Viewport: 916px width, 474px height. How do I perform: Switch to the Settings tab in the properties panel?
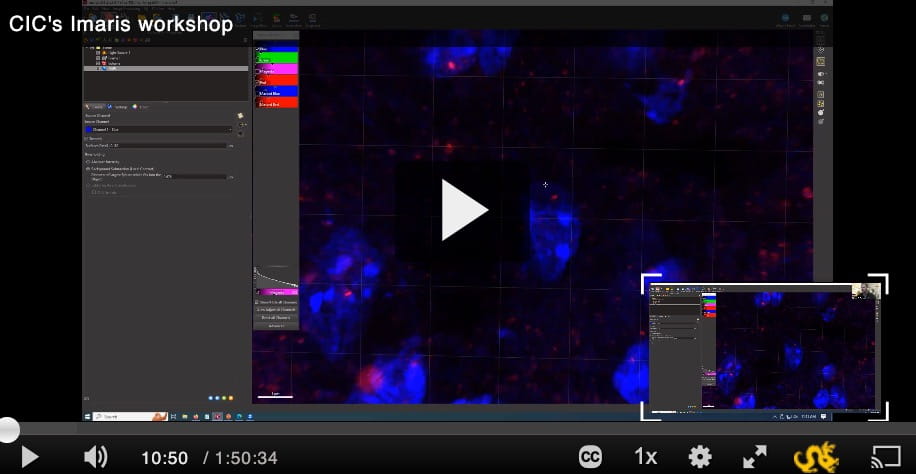point(119,107)
